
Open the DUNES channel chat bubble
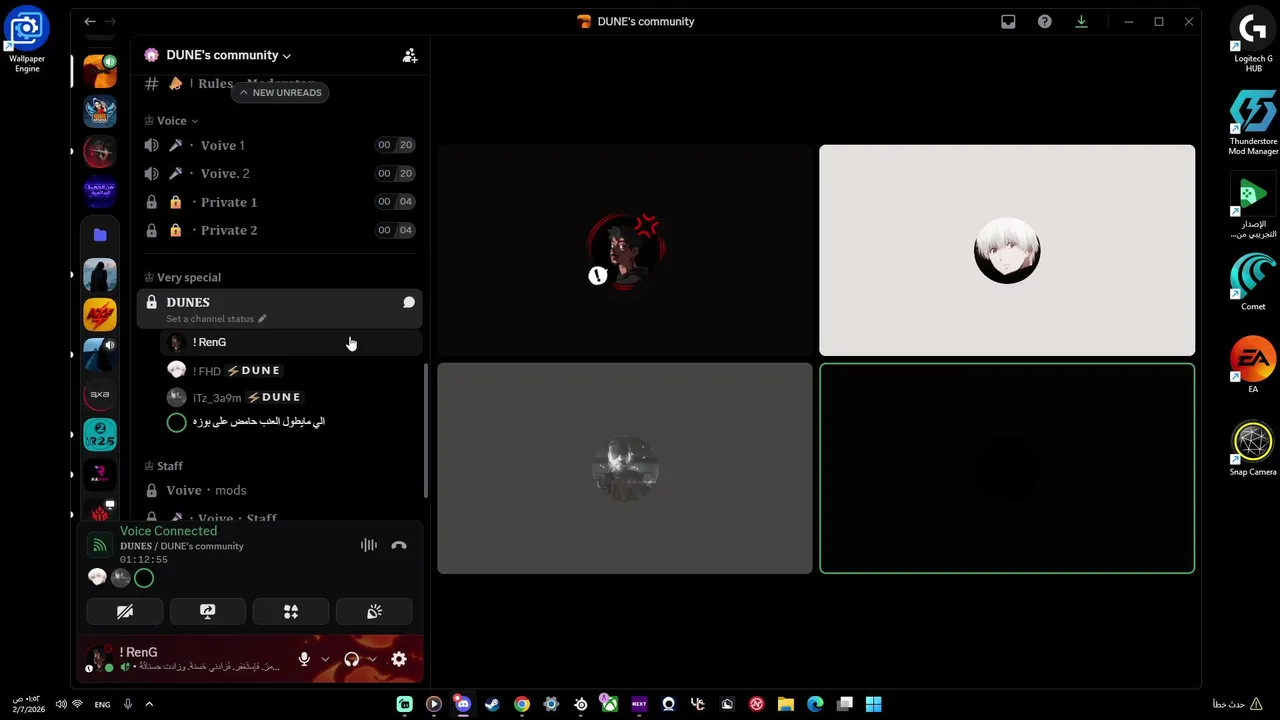coord(409,302)
